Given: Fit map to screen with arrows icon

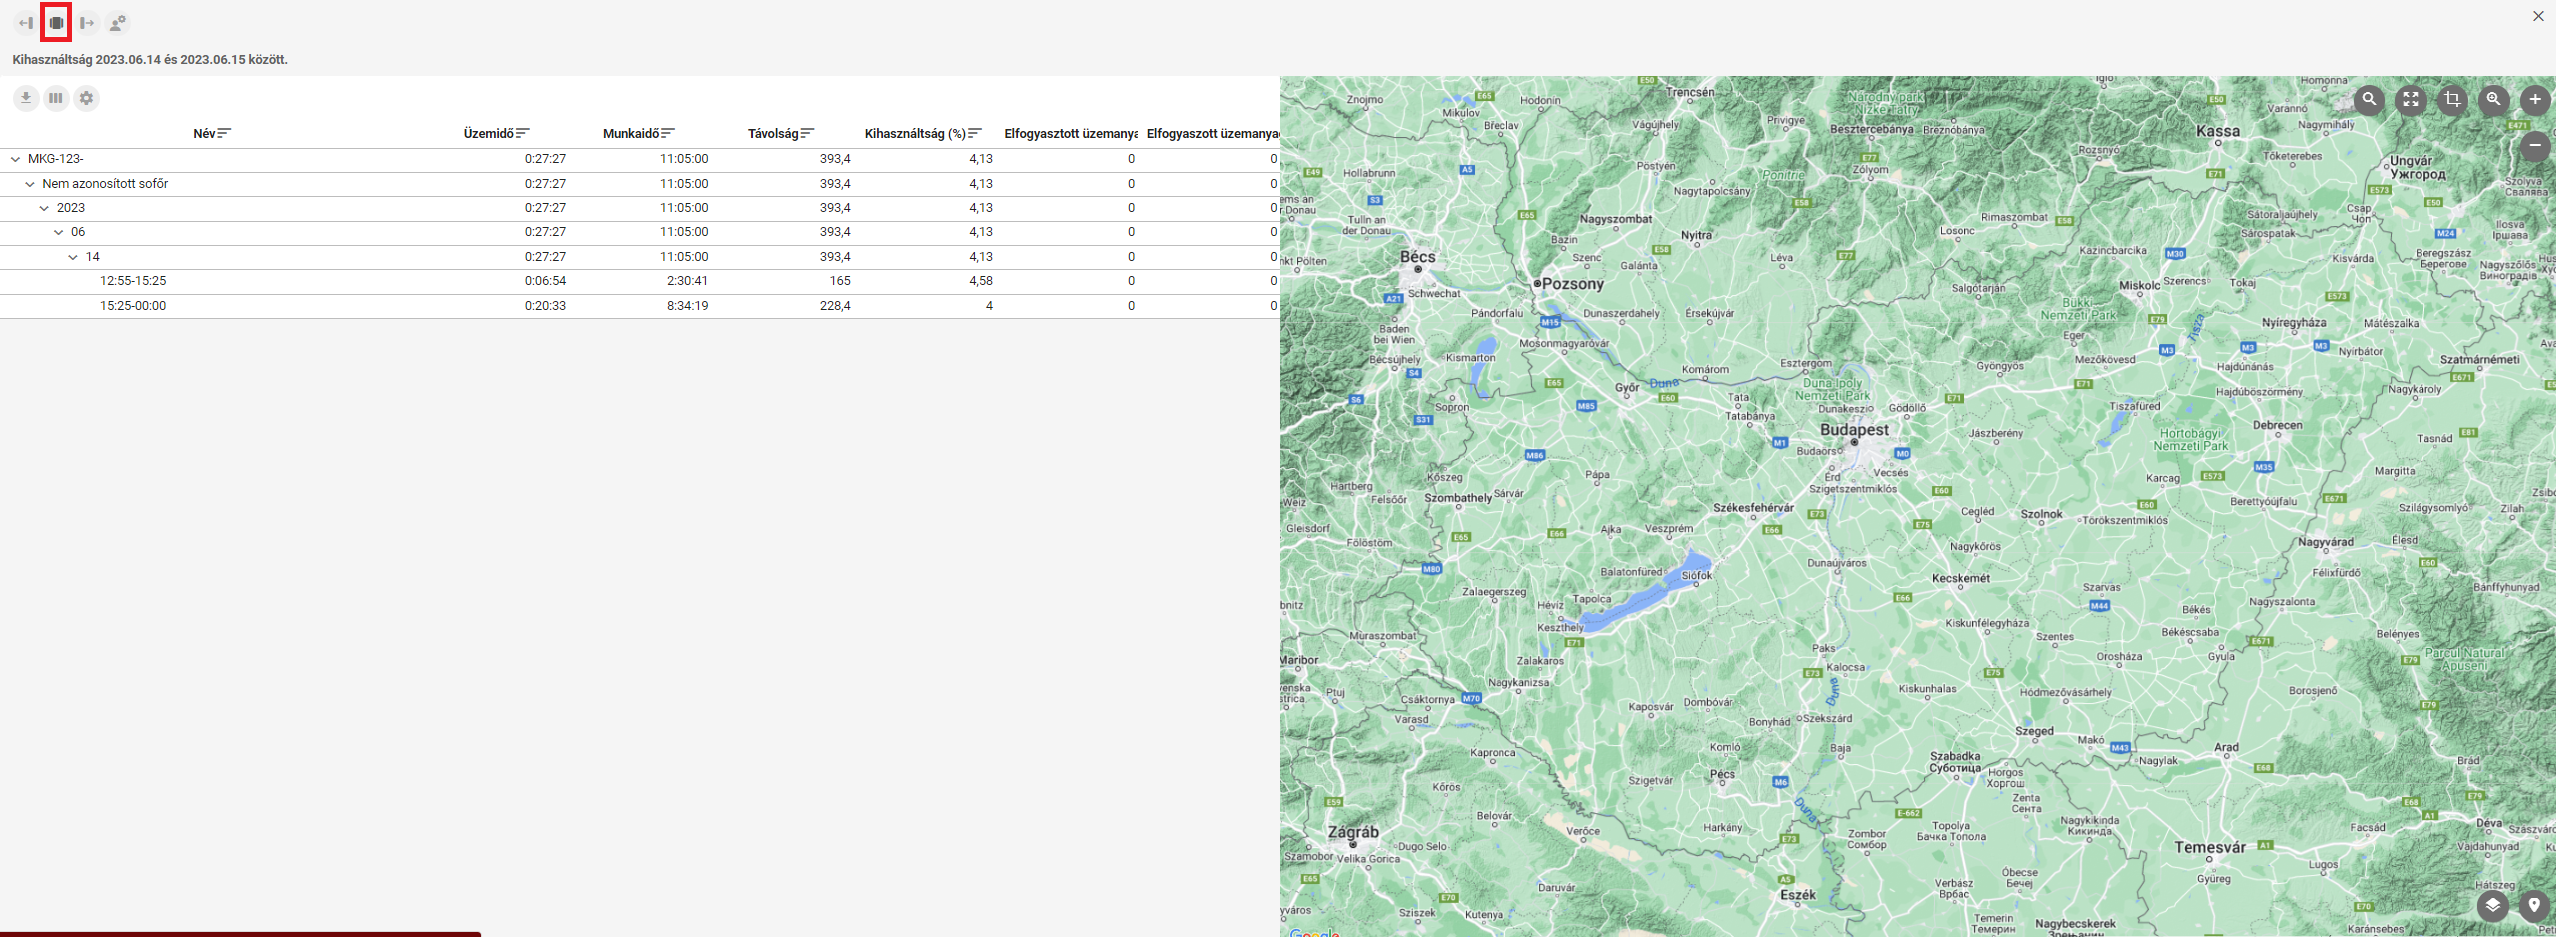Looking at the screenshot, I should point(2411,99).
